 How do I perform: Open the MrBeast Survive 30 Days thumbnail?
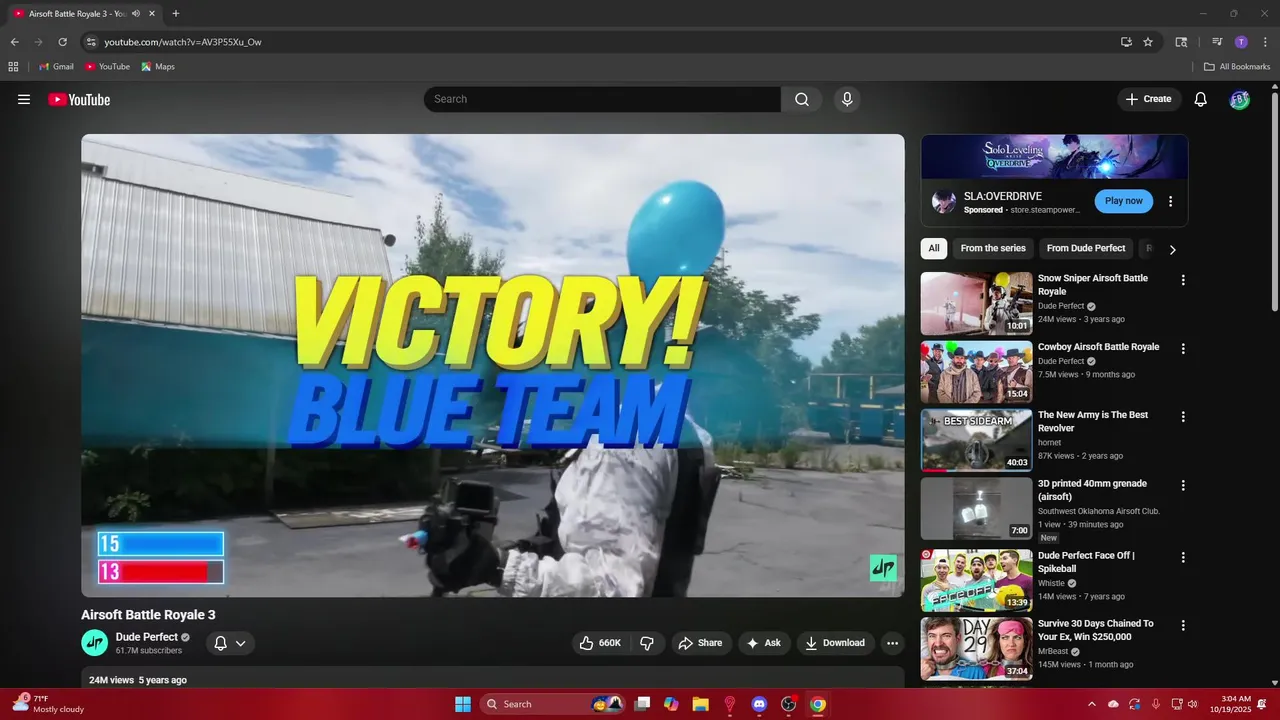point(977,648)
